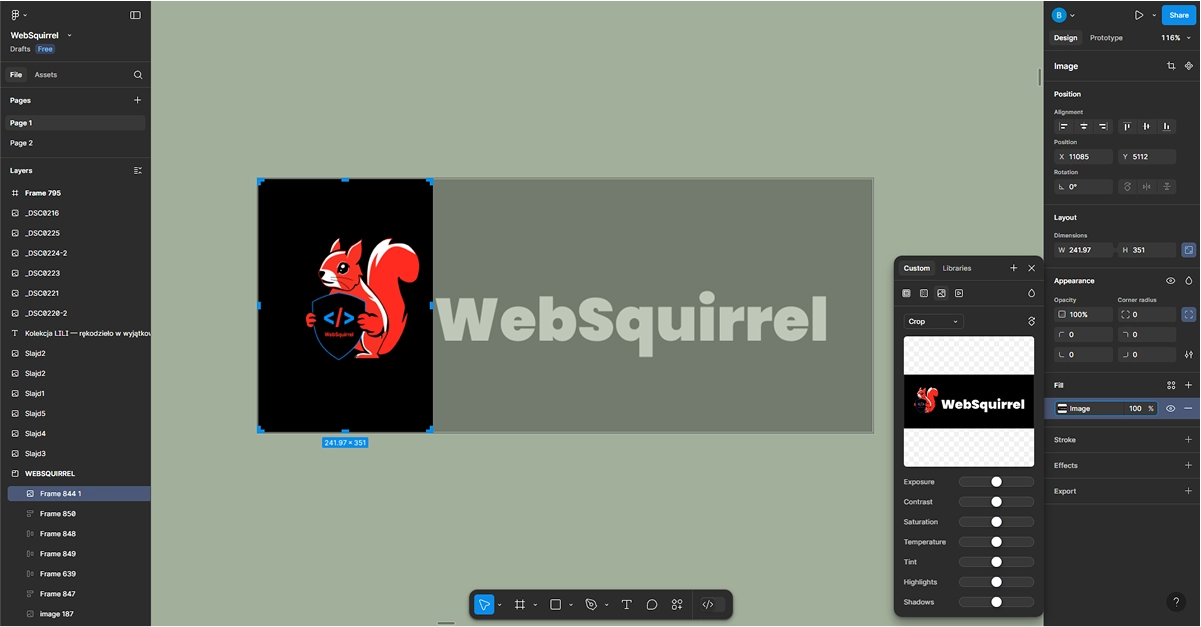Open the present options chevron beside play
The height and width of the screenshot is (627, 1201).
[x=1153, y=15]
